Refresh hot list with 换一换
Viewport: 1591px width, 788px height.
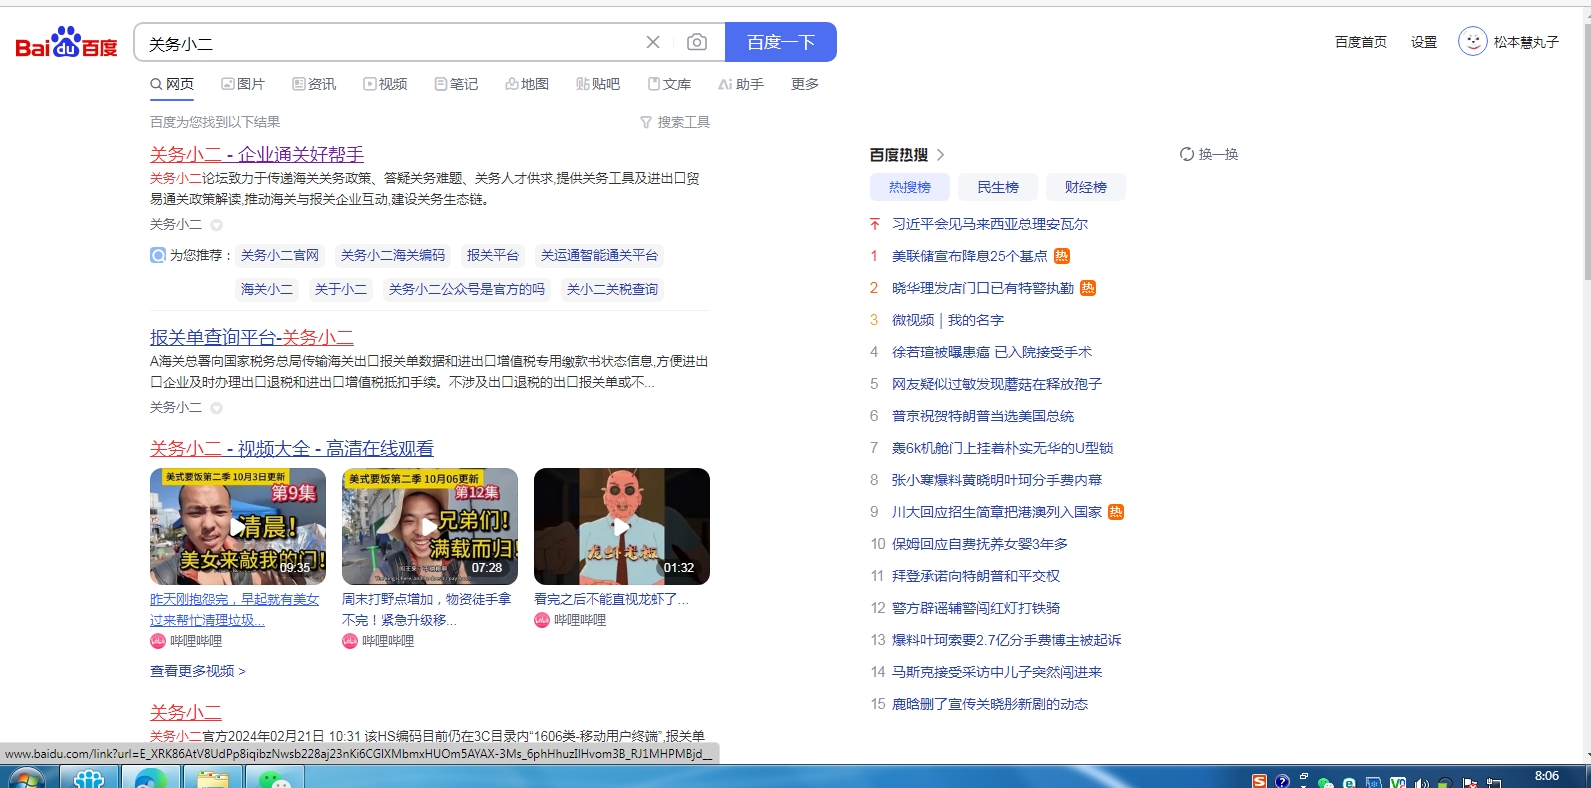(1209, 154)
